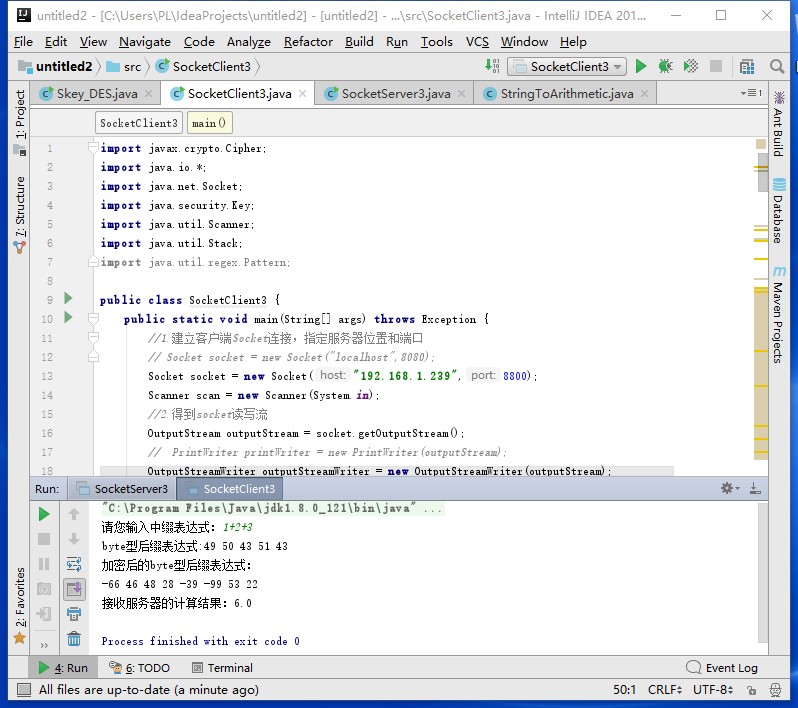The width and height of the screenshot is (798, 708).
Task: Click the Make Project build icon
Action: point(492,66)
